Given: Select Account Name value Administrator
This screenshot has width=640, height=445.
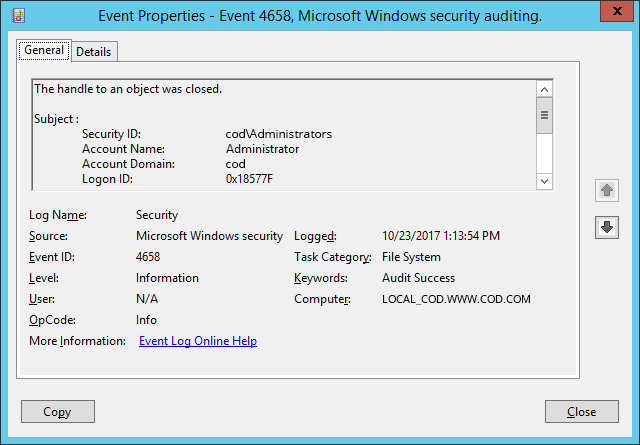Looking at the screenshot, I should click(x=262, y=149).
